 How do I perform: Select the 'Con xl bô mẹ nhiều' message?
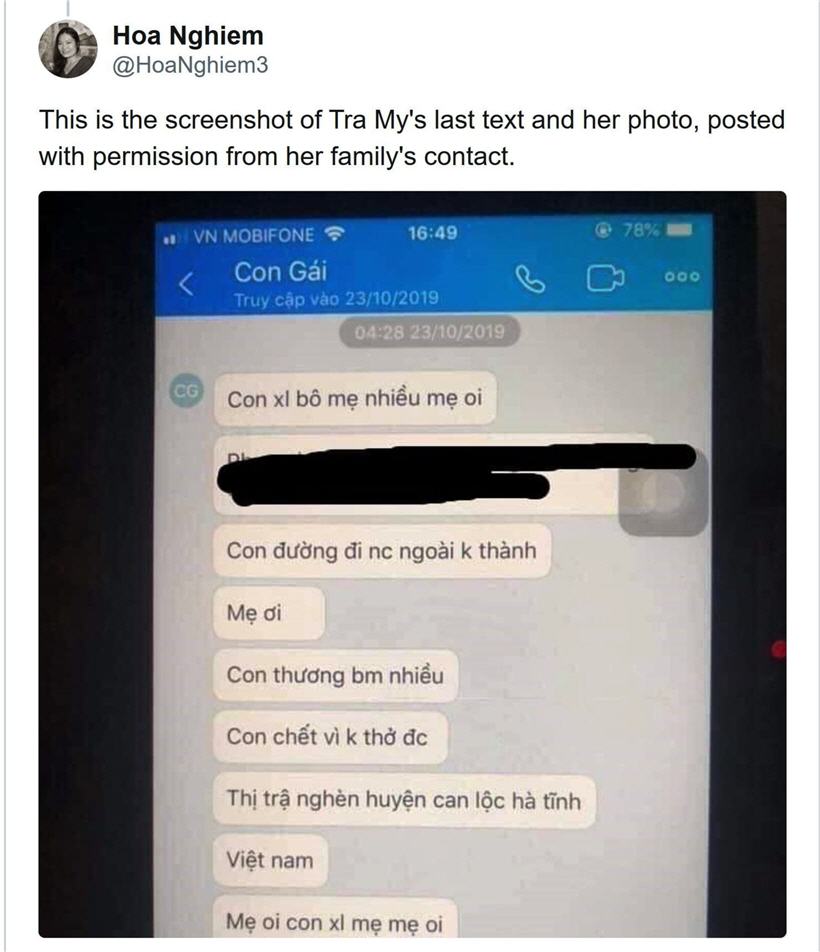tap(355, 398)
